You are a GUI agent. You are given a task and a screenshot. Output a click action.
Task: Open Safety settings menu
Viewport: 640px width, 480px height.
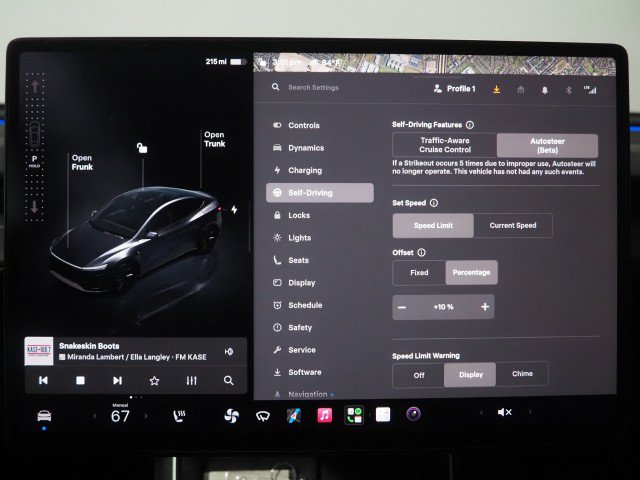tap(320, 327)
